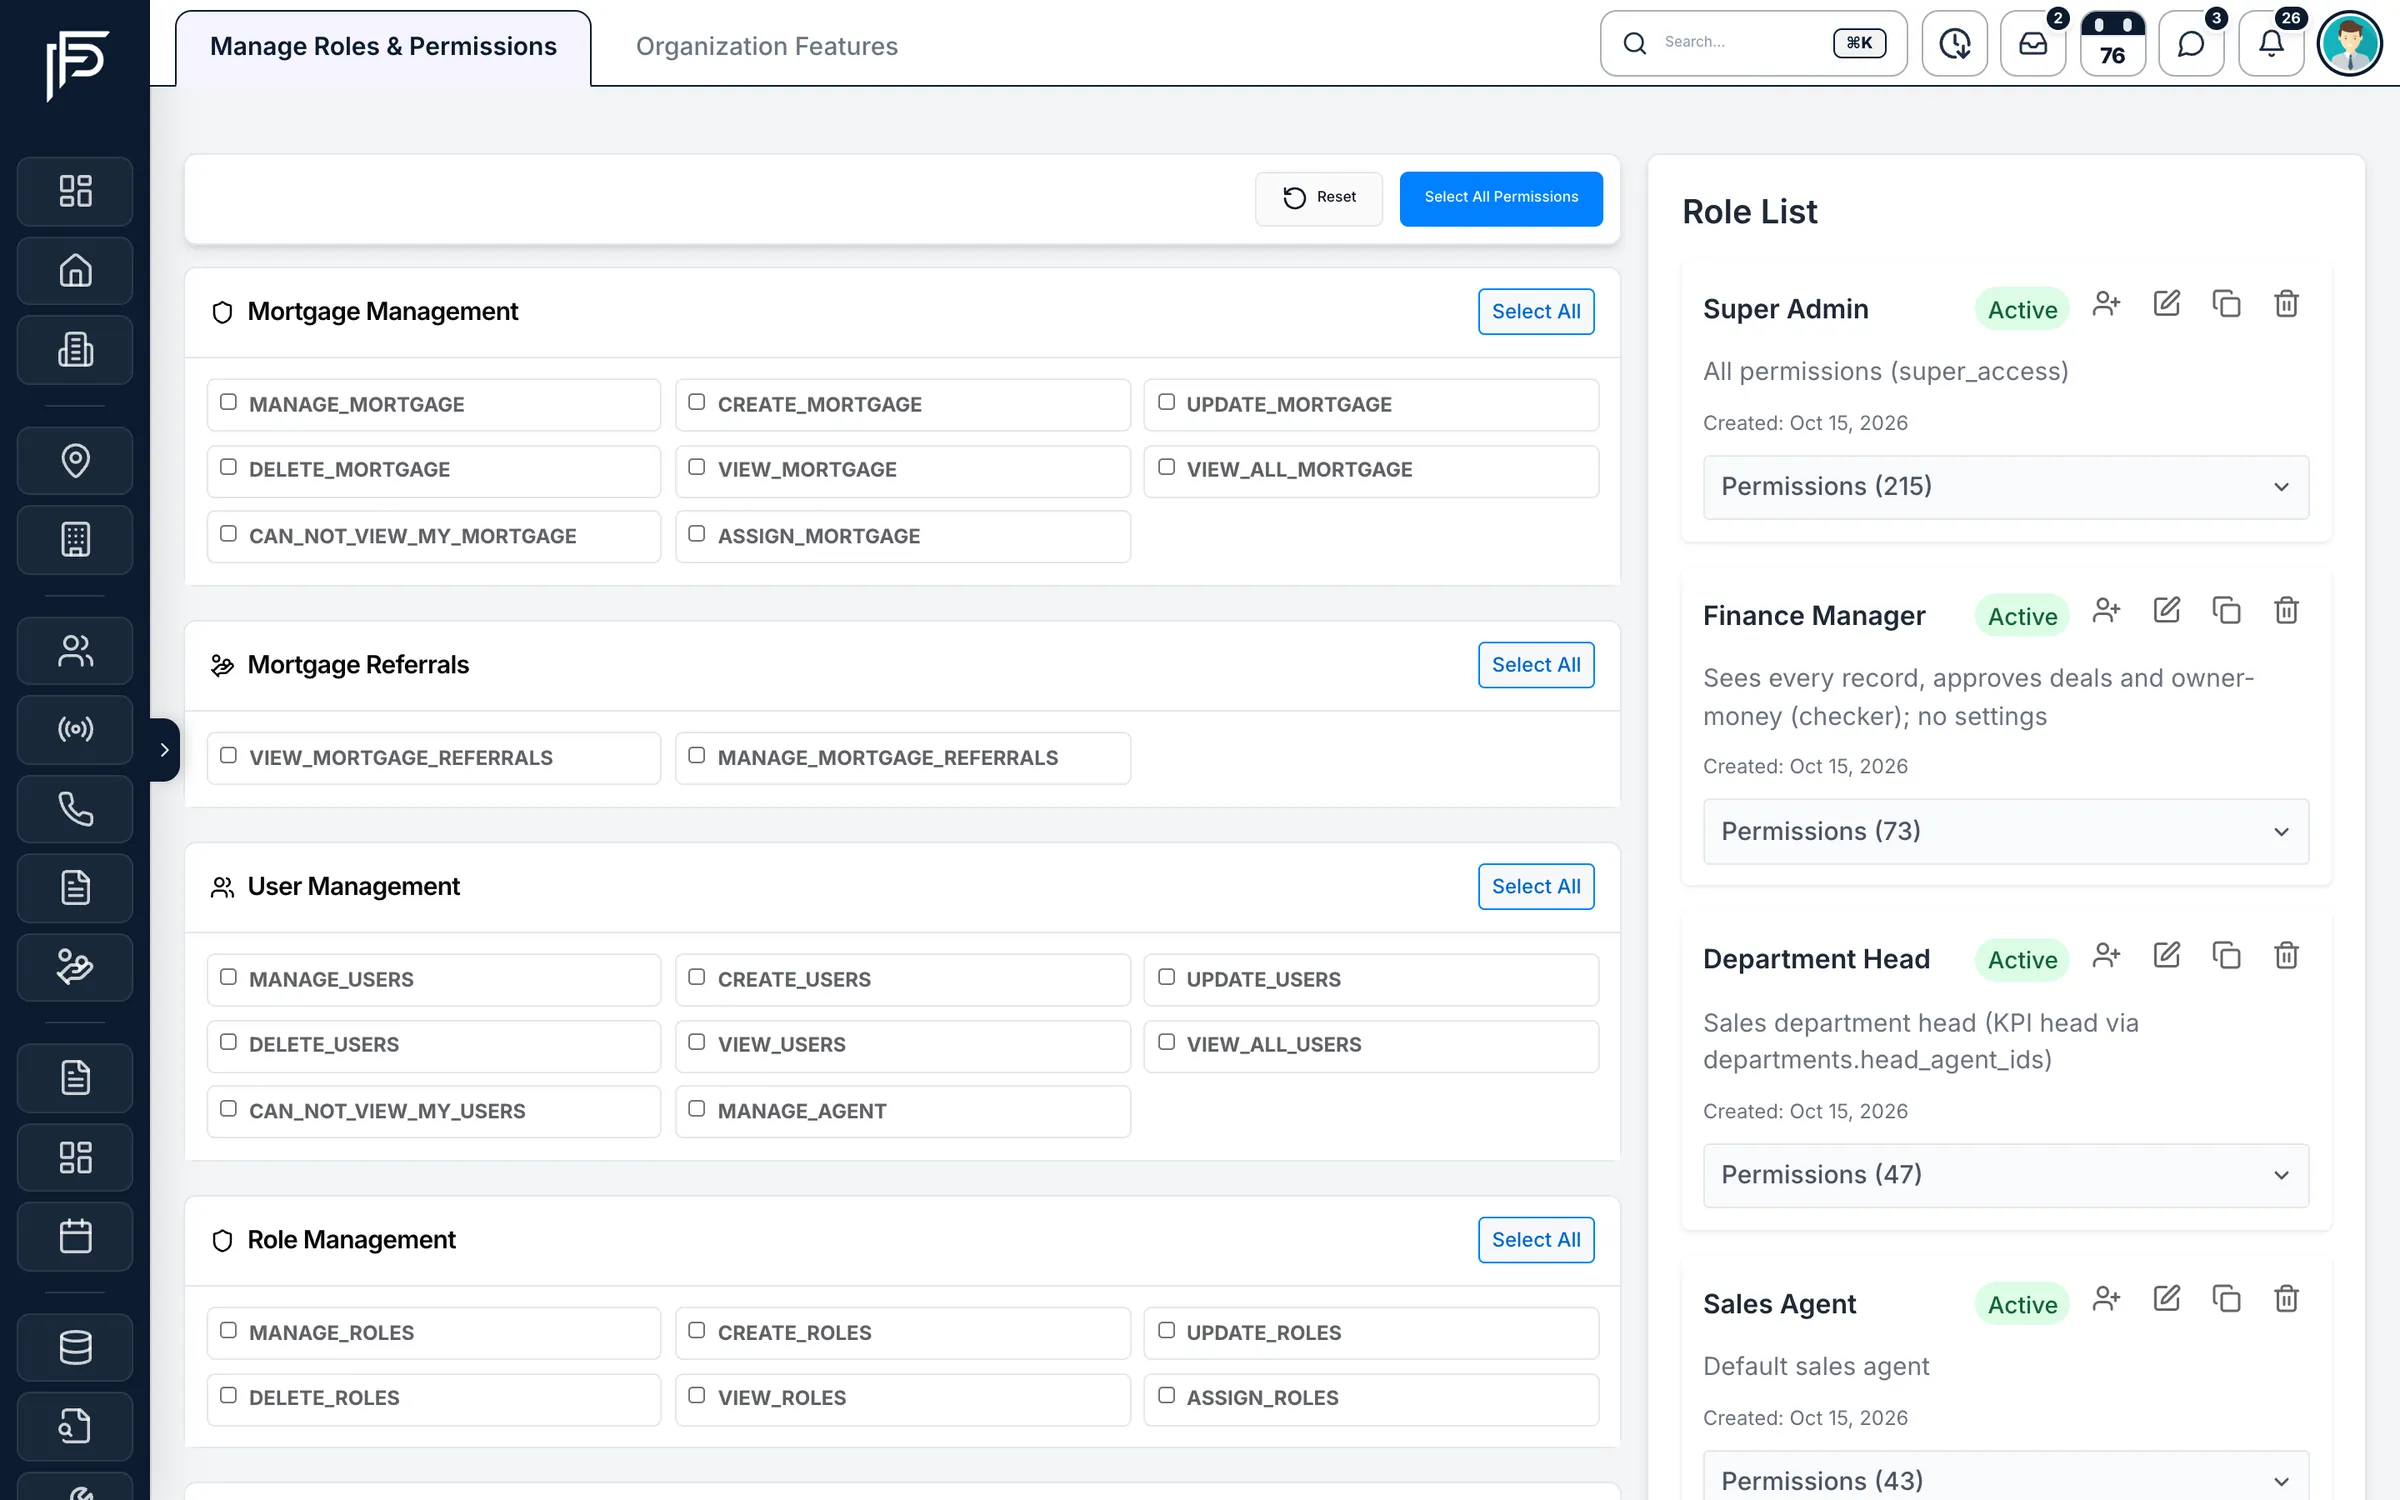Open the broadcast signal icon in sidebar
This screenshot has height=1500, width=2400.
[x=75, y=729]
